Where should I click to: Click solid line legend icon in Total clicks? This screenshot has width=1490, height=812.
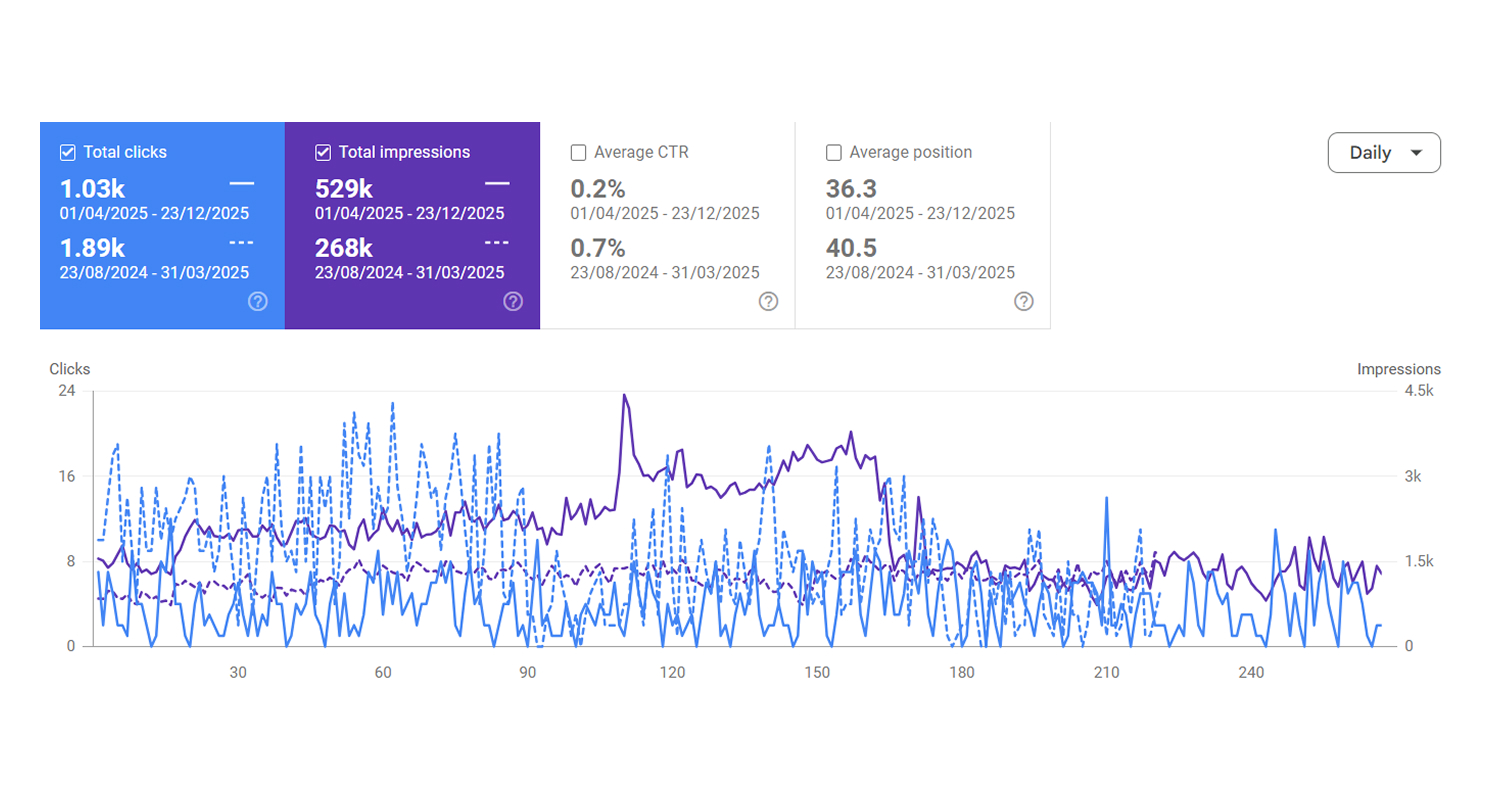(x=242, y=183)
